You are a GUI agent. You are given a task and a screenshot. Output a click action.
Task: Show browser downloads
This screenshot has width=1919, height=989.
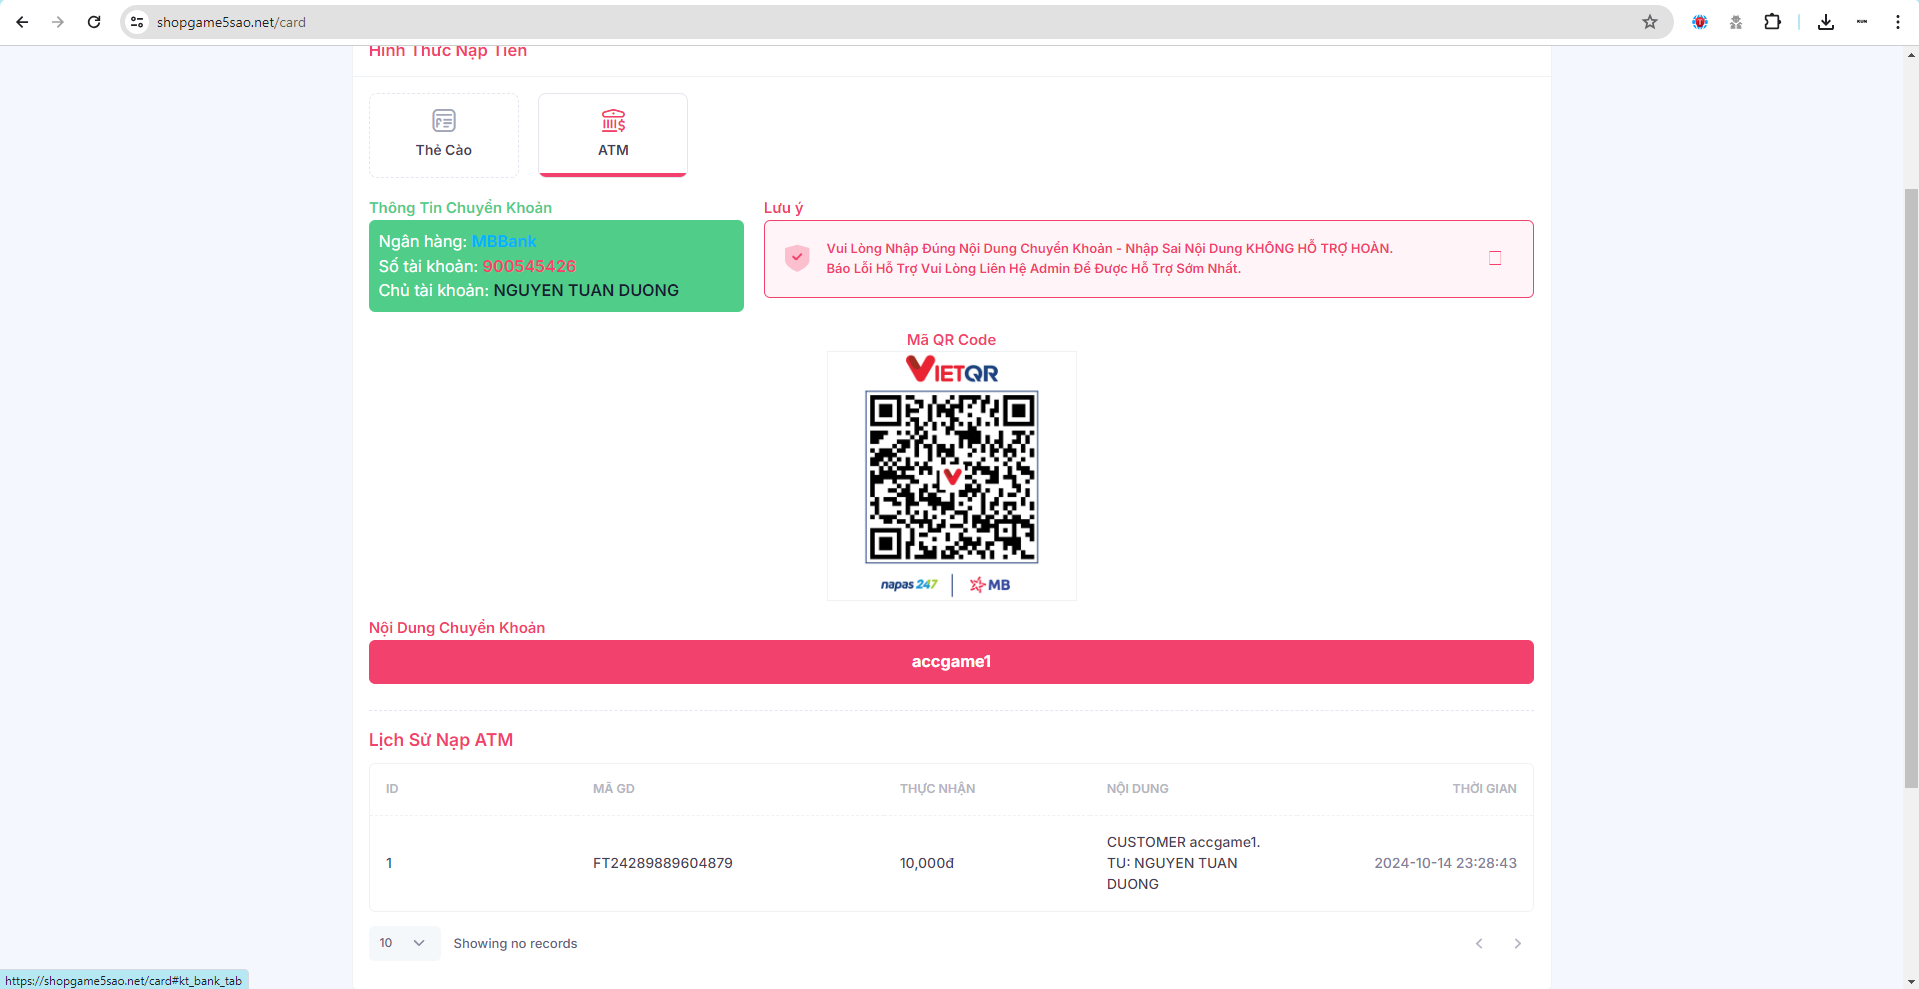click(x=1825, y=22)
